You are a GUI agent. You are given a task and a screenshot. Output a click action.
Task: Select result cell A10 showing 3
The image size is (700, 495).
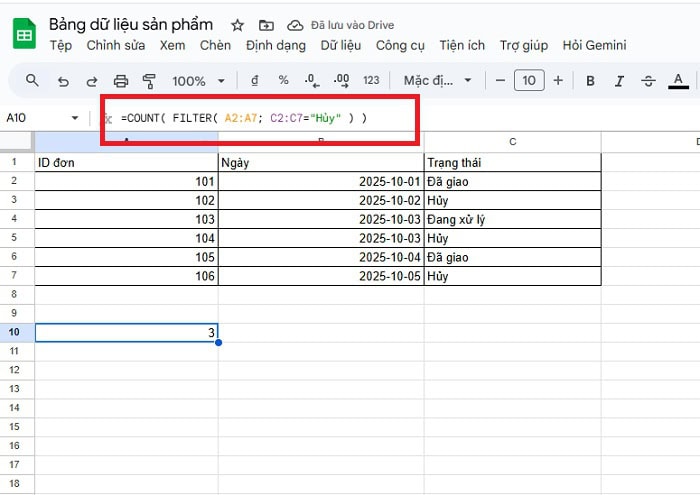126,333
